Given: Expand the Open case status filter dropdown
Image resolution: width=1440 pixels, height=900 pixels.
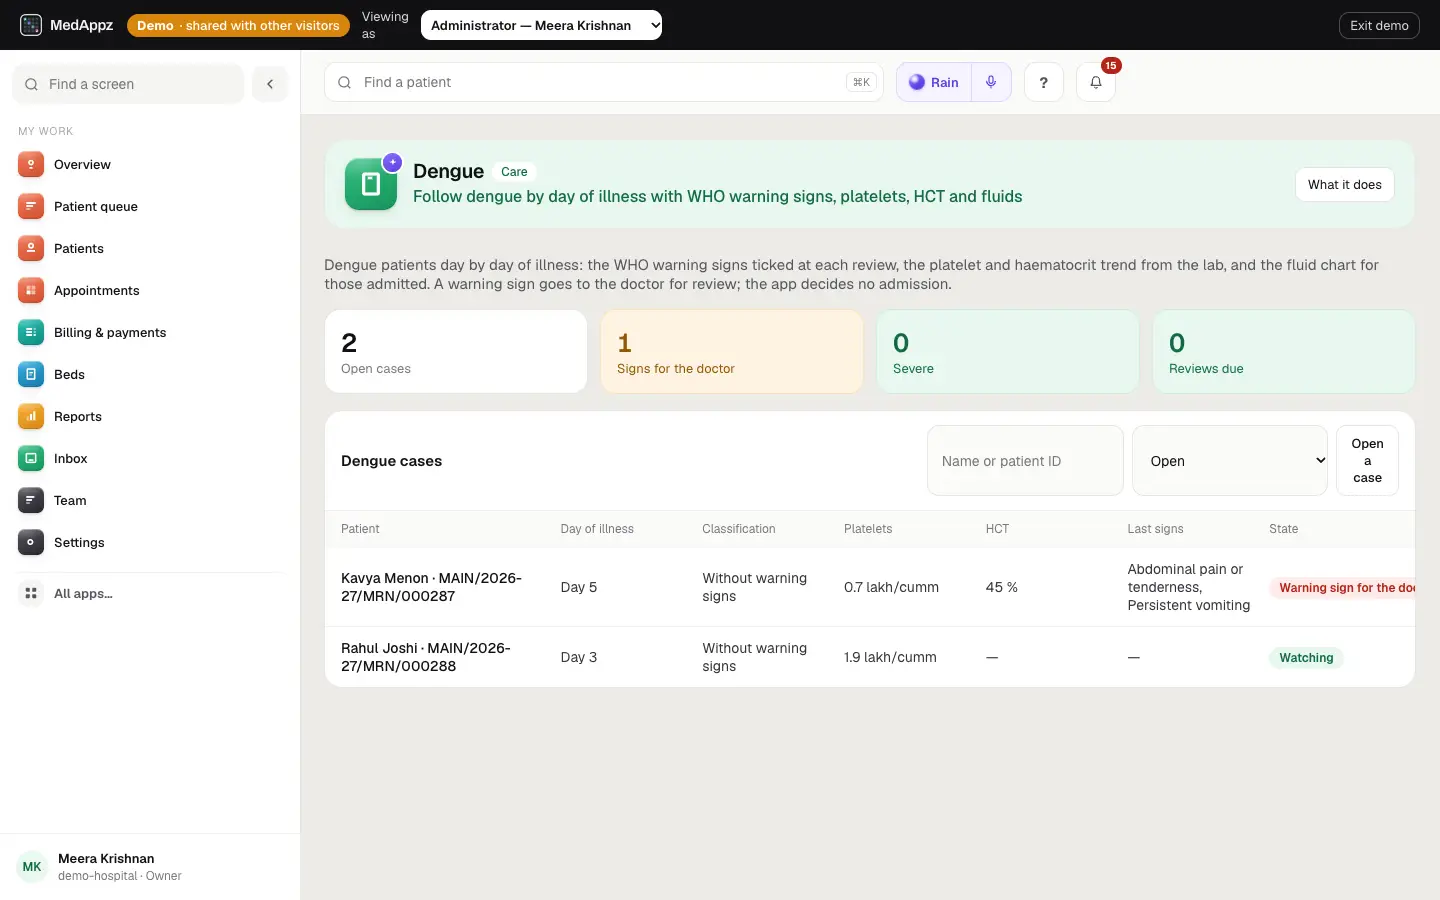Looking at the screenshot, I should click(x=1230, y=461).
